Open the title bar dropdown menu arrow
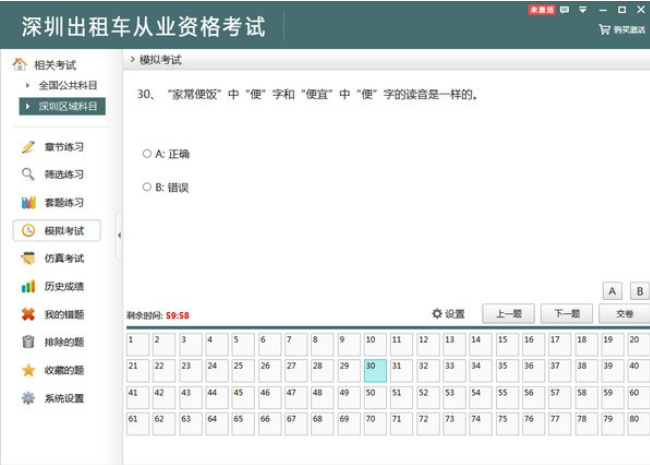 coord(583,10)
